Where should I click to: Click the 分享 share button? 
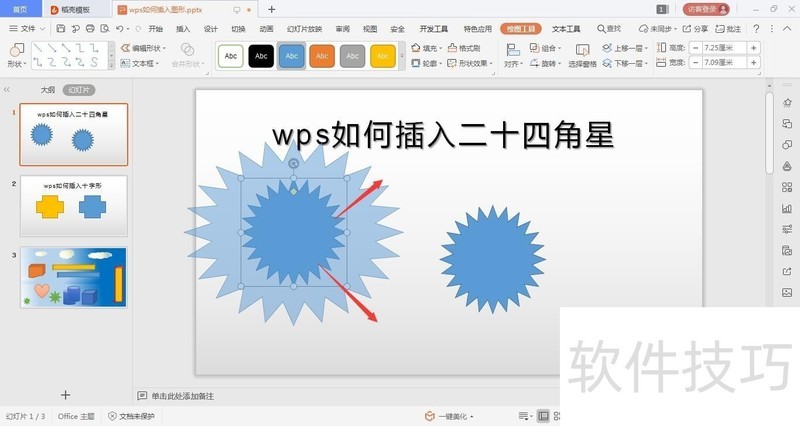(695, 29)
